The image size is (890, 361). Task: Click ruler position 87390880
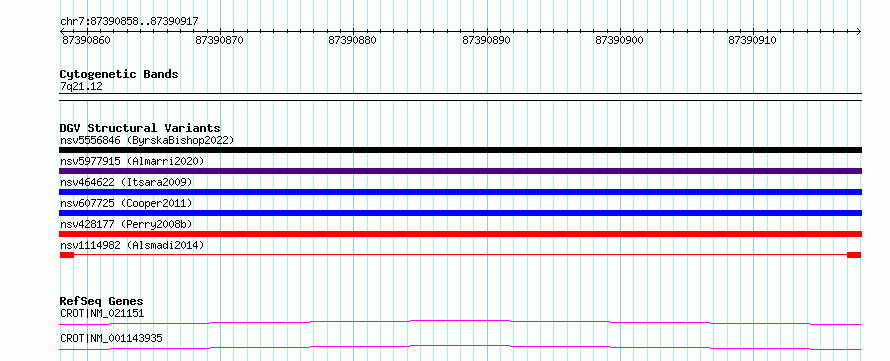point(352,40)
